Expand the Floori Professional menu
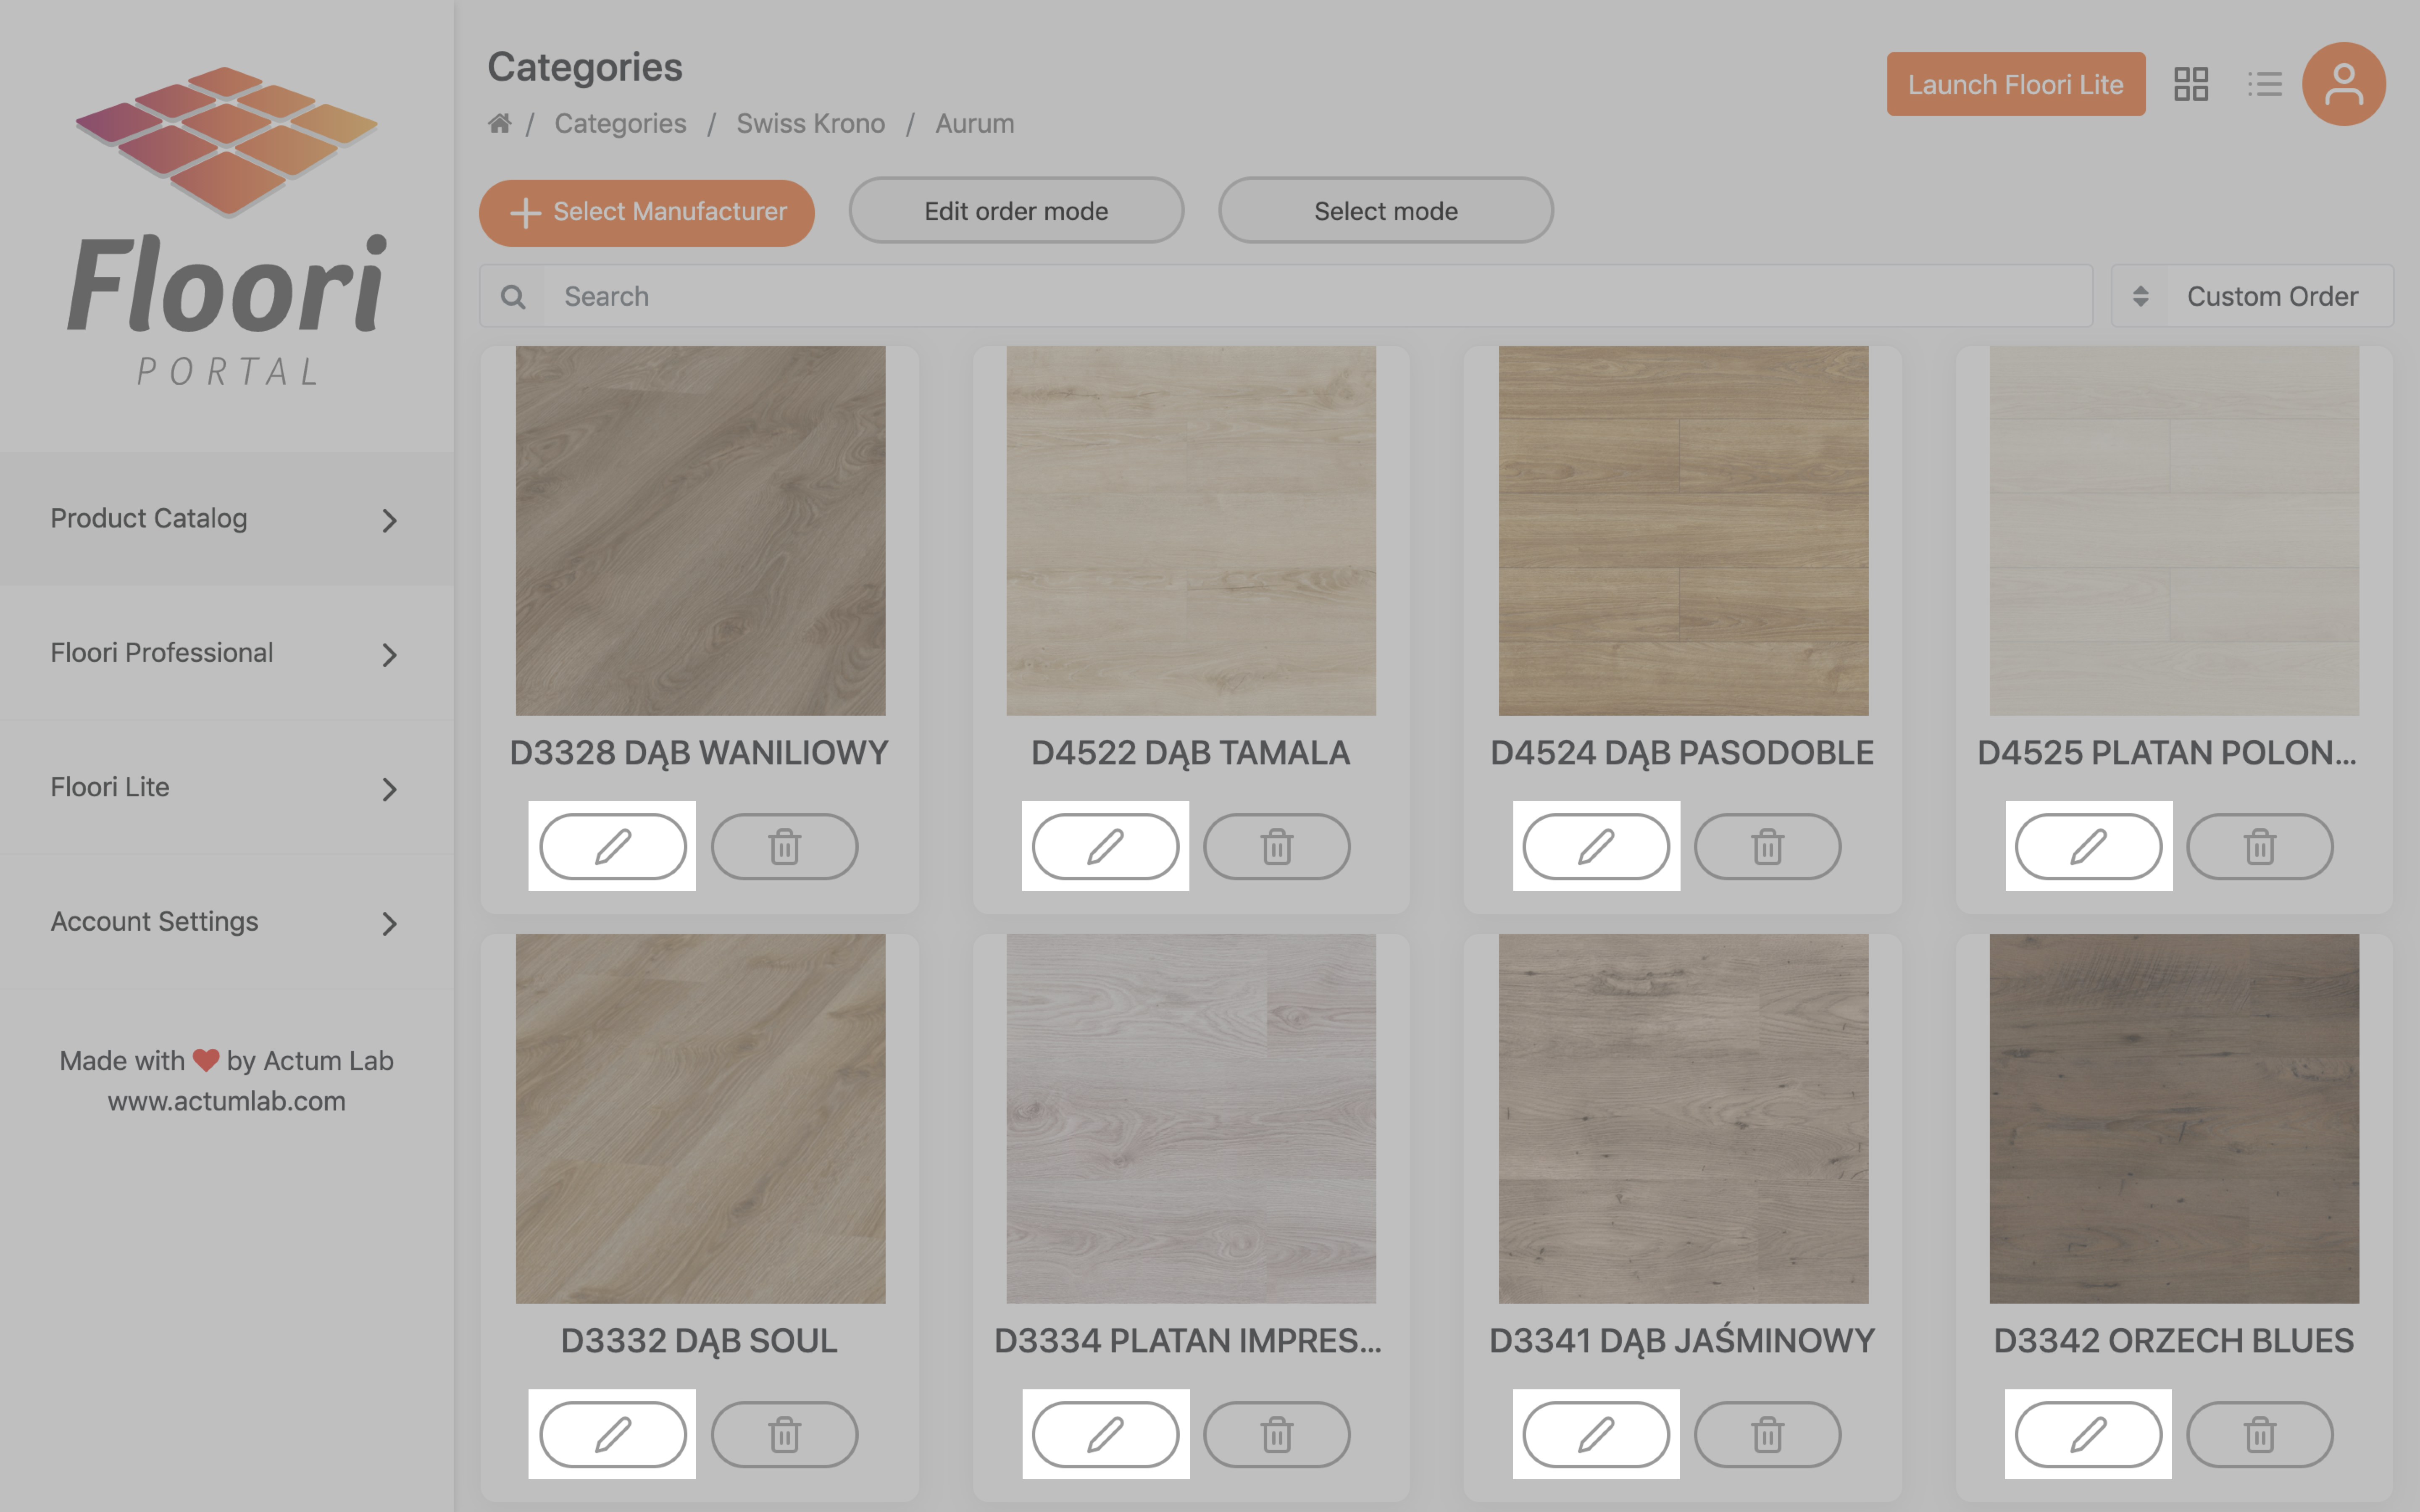The height and width of the screenshot is (1512, 2420). pos(226,653)
